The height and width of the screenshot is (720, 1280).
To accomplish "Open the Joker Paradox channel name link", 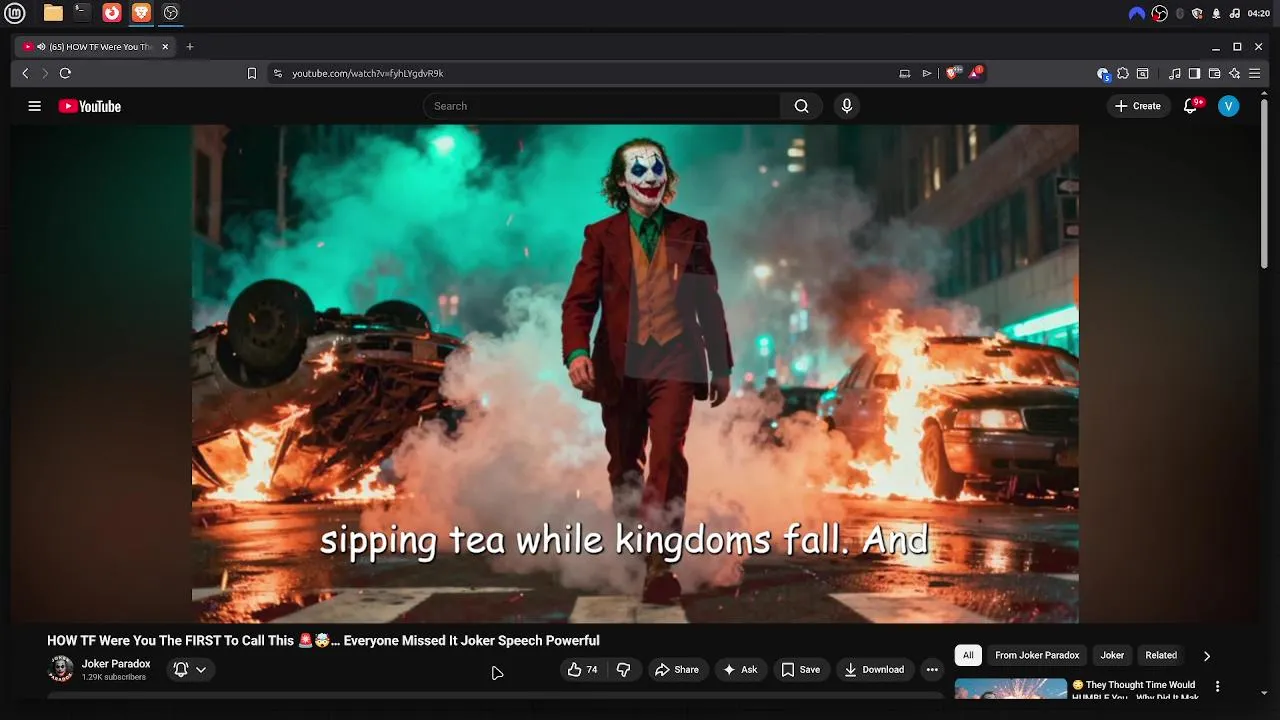I will coord(116,664).
